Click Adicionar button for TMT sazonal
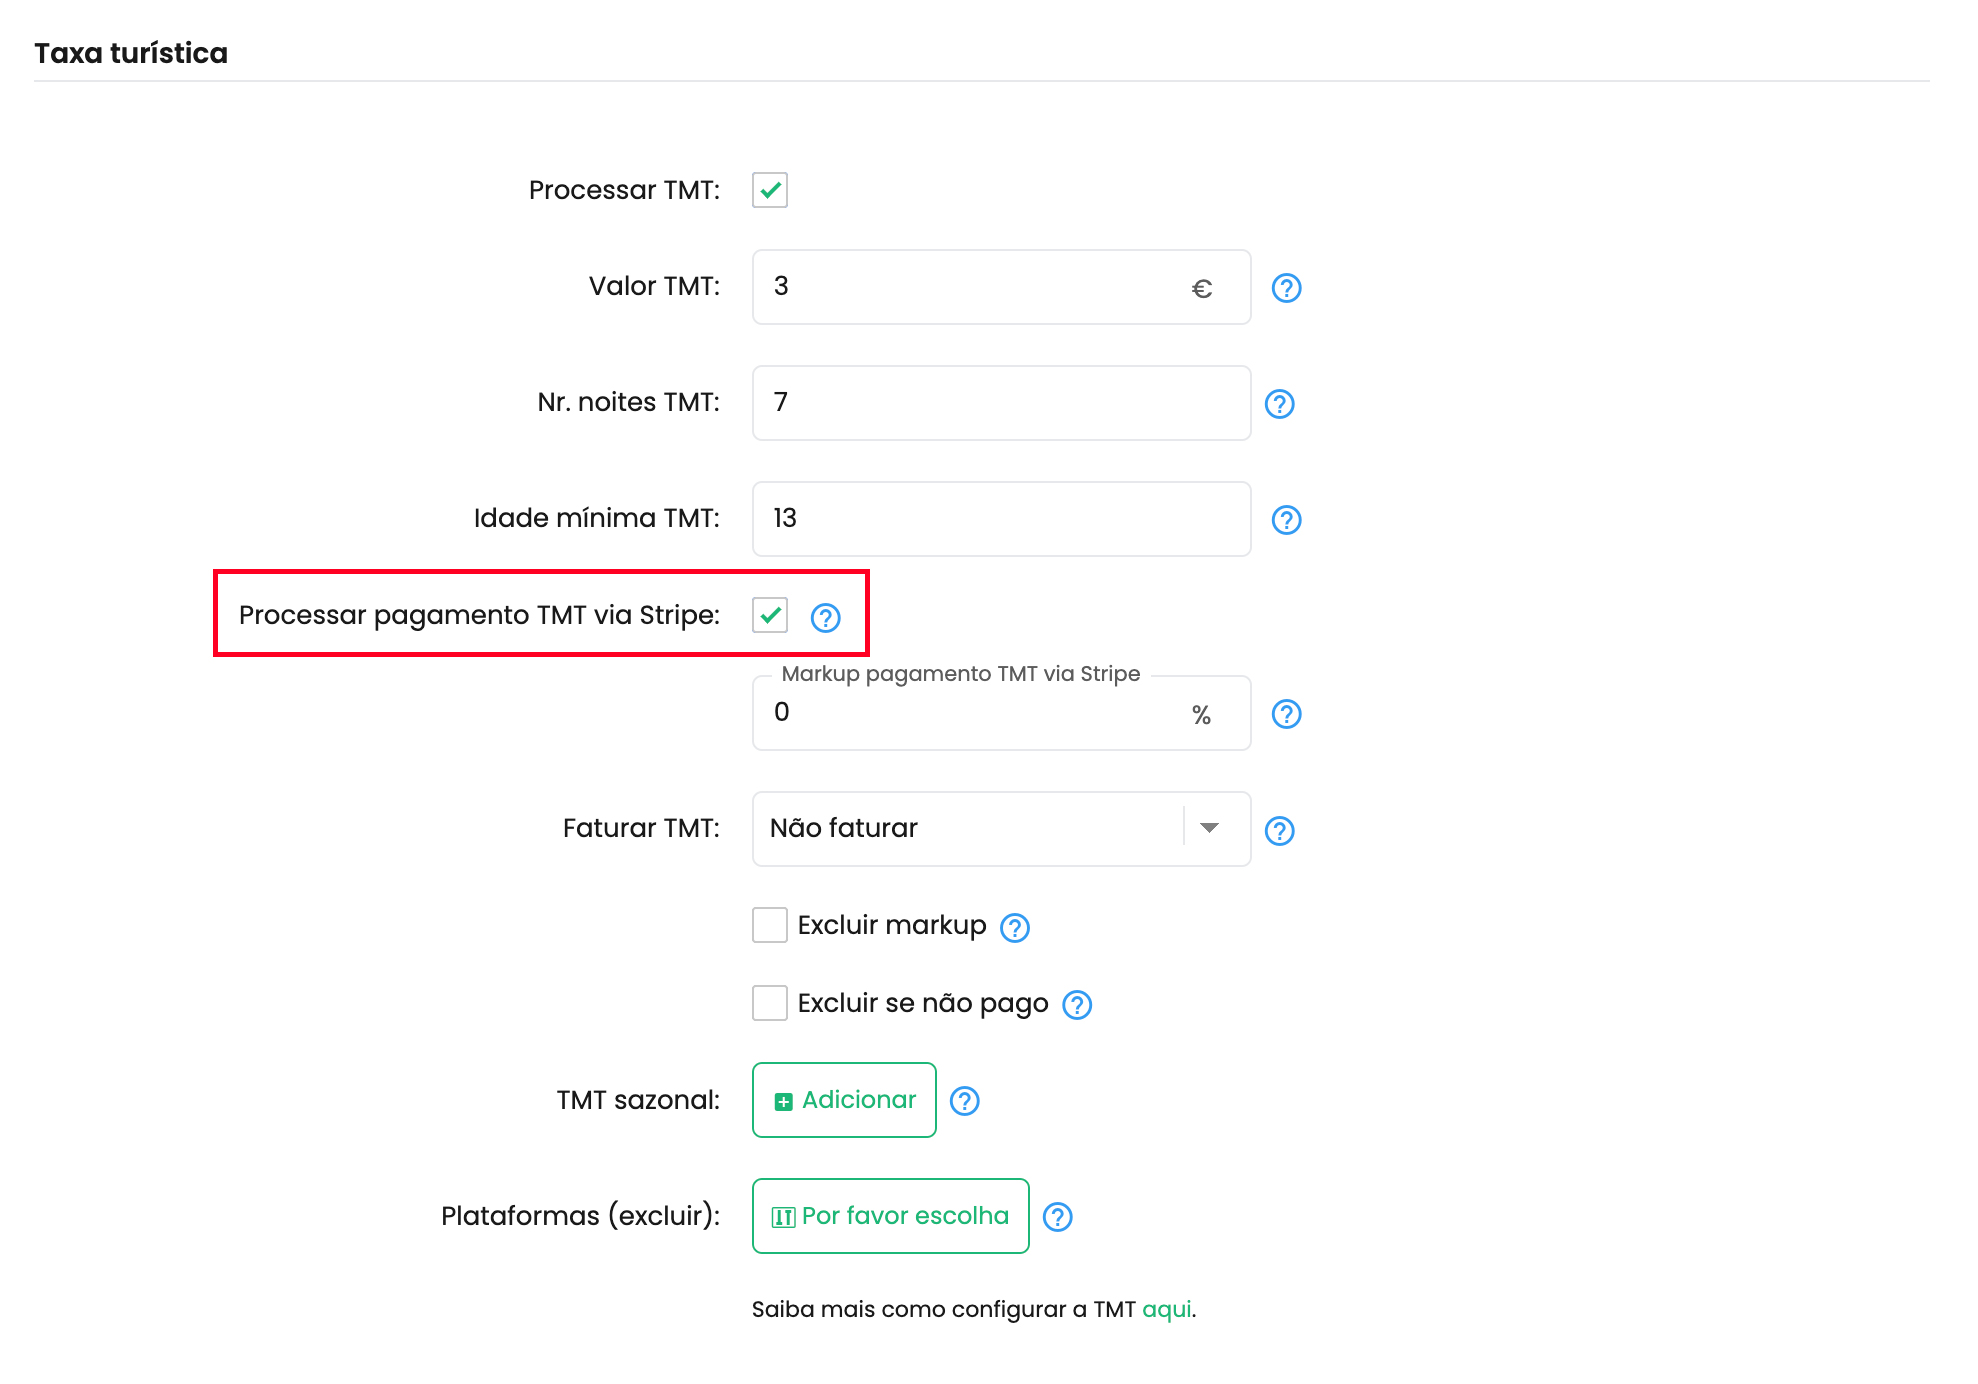 click(844, 1100)
